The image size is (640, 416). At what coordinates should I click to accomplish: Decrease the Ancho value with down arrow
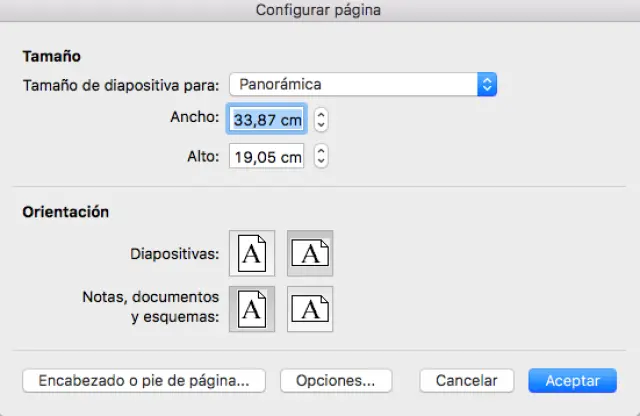click(x=321, y=125)
